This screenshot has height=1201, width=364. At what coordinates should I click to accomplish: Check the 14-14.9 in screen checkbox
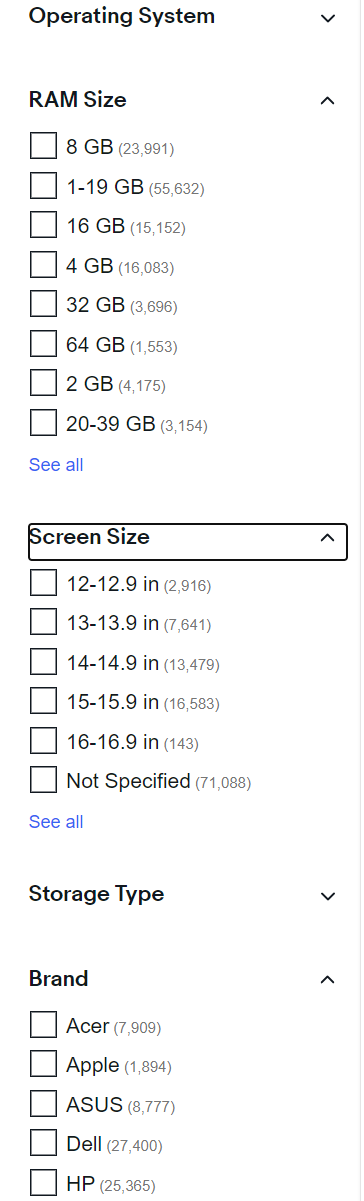(43, 662)
